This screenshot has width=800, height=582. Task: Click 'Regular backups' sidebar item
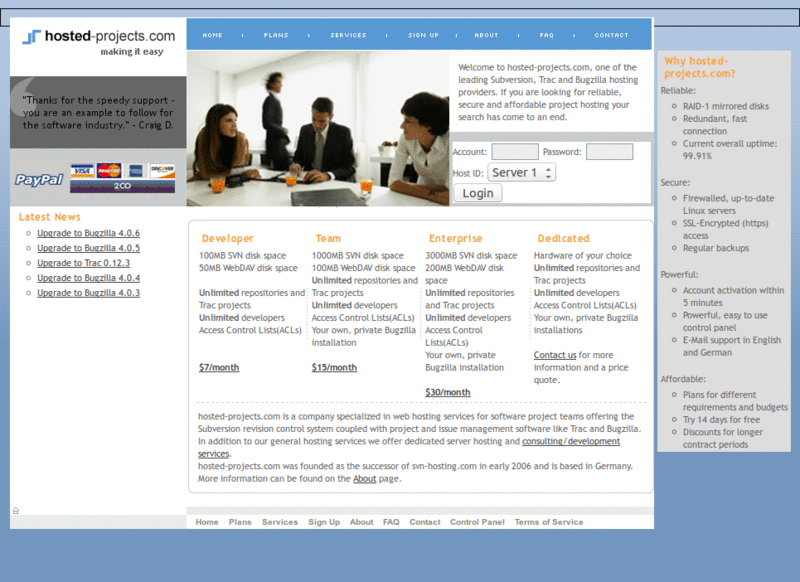coord(716,248)
